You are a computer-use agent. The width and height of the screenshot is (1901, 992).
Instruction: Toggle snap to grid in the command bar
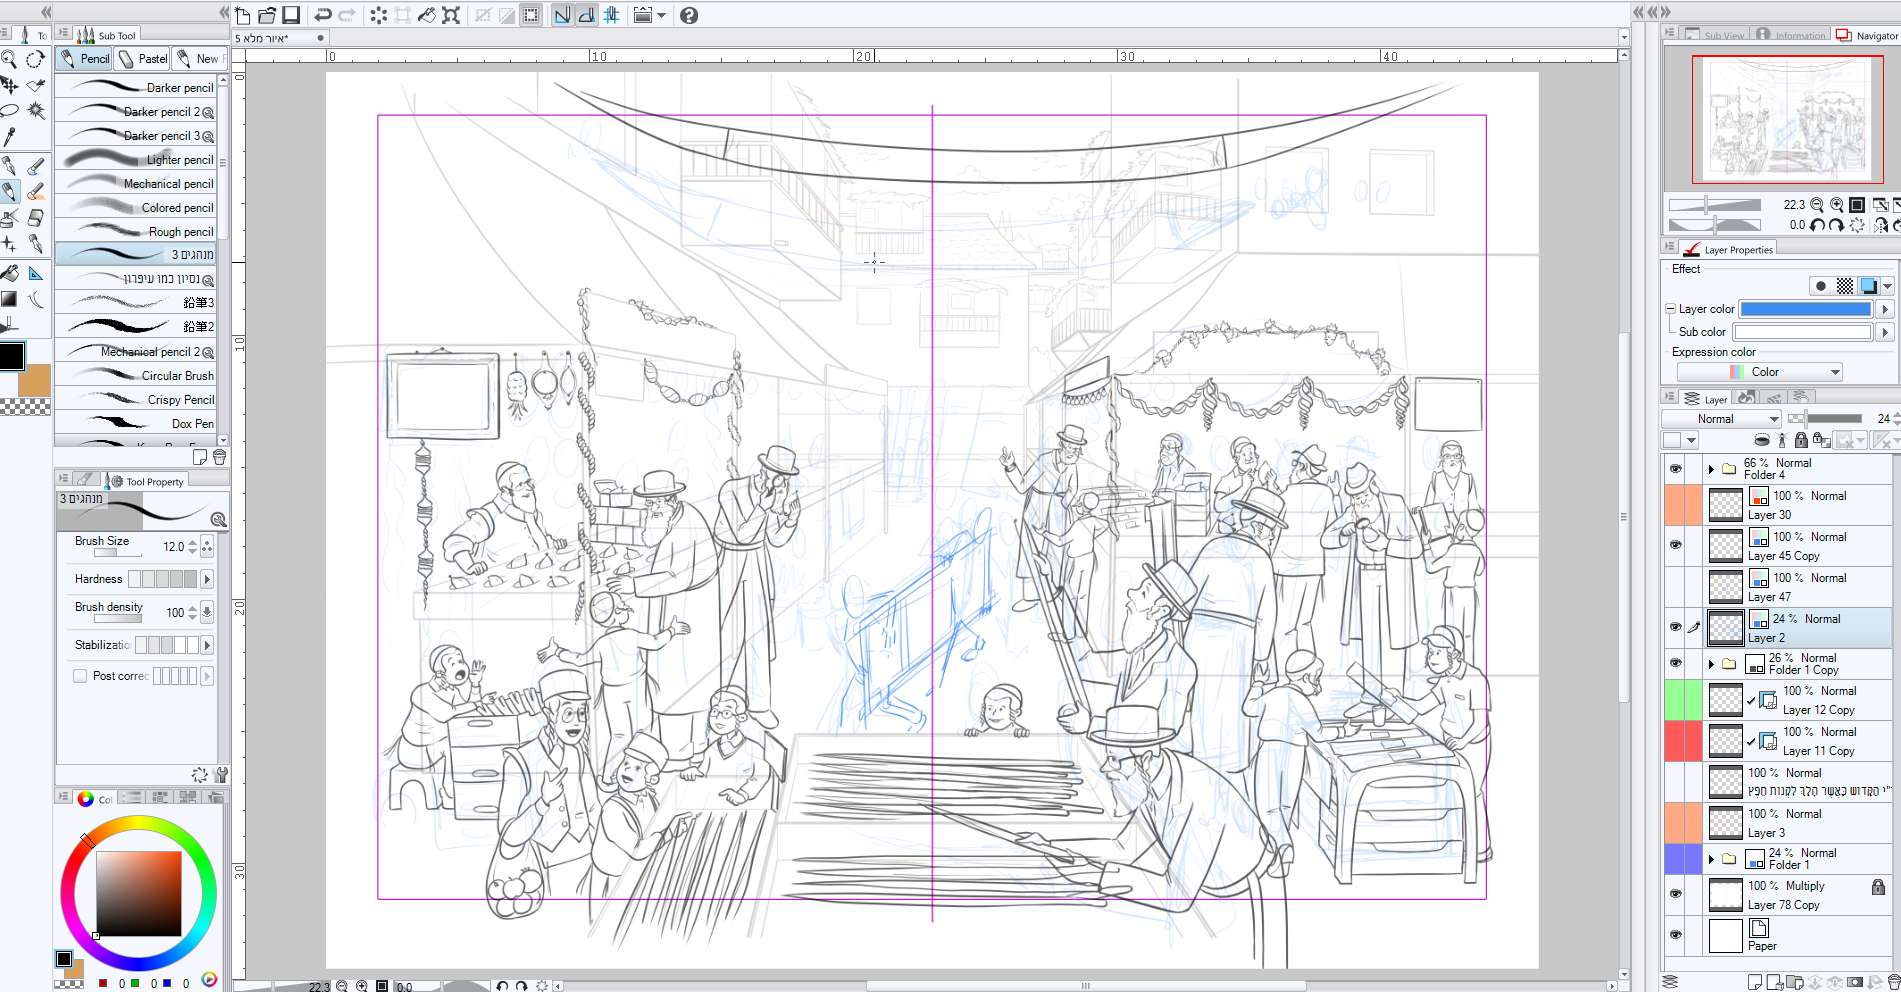(611, 15)
